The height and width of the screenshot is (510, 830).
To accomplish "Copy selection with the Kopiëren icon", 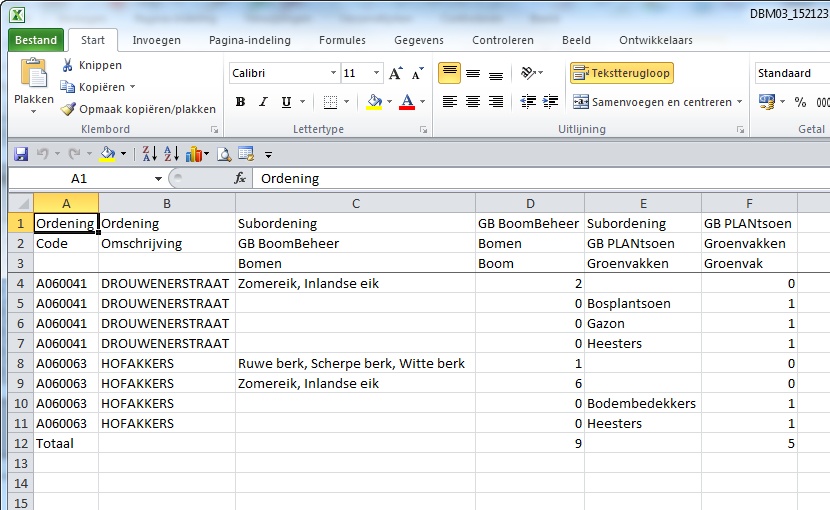I will click(67, 86).
